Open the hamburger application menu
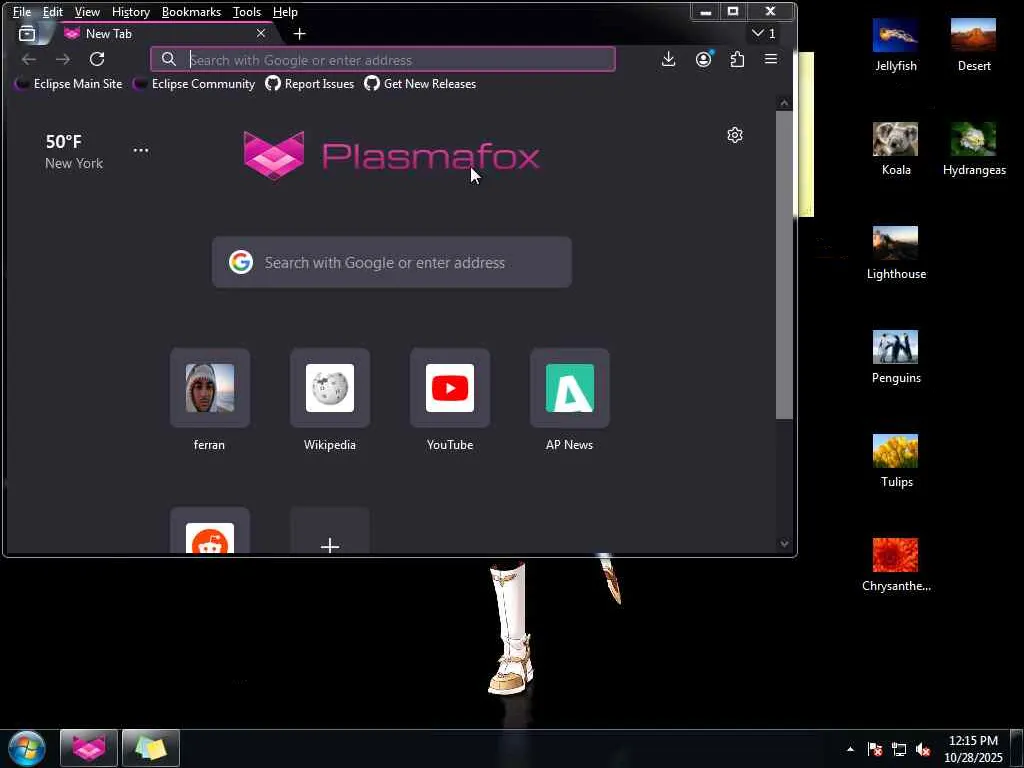The width and height of the screenshot is (1024, 768). [771, 59]
